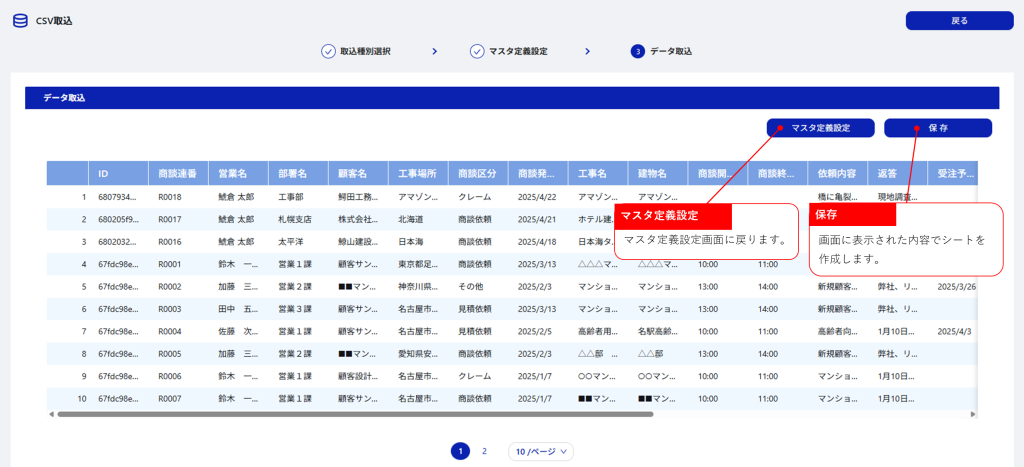1024x467 pixels.
Task: Click the table scrollbar left arrow
Action: 52,414
